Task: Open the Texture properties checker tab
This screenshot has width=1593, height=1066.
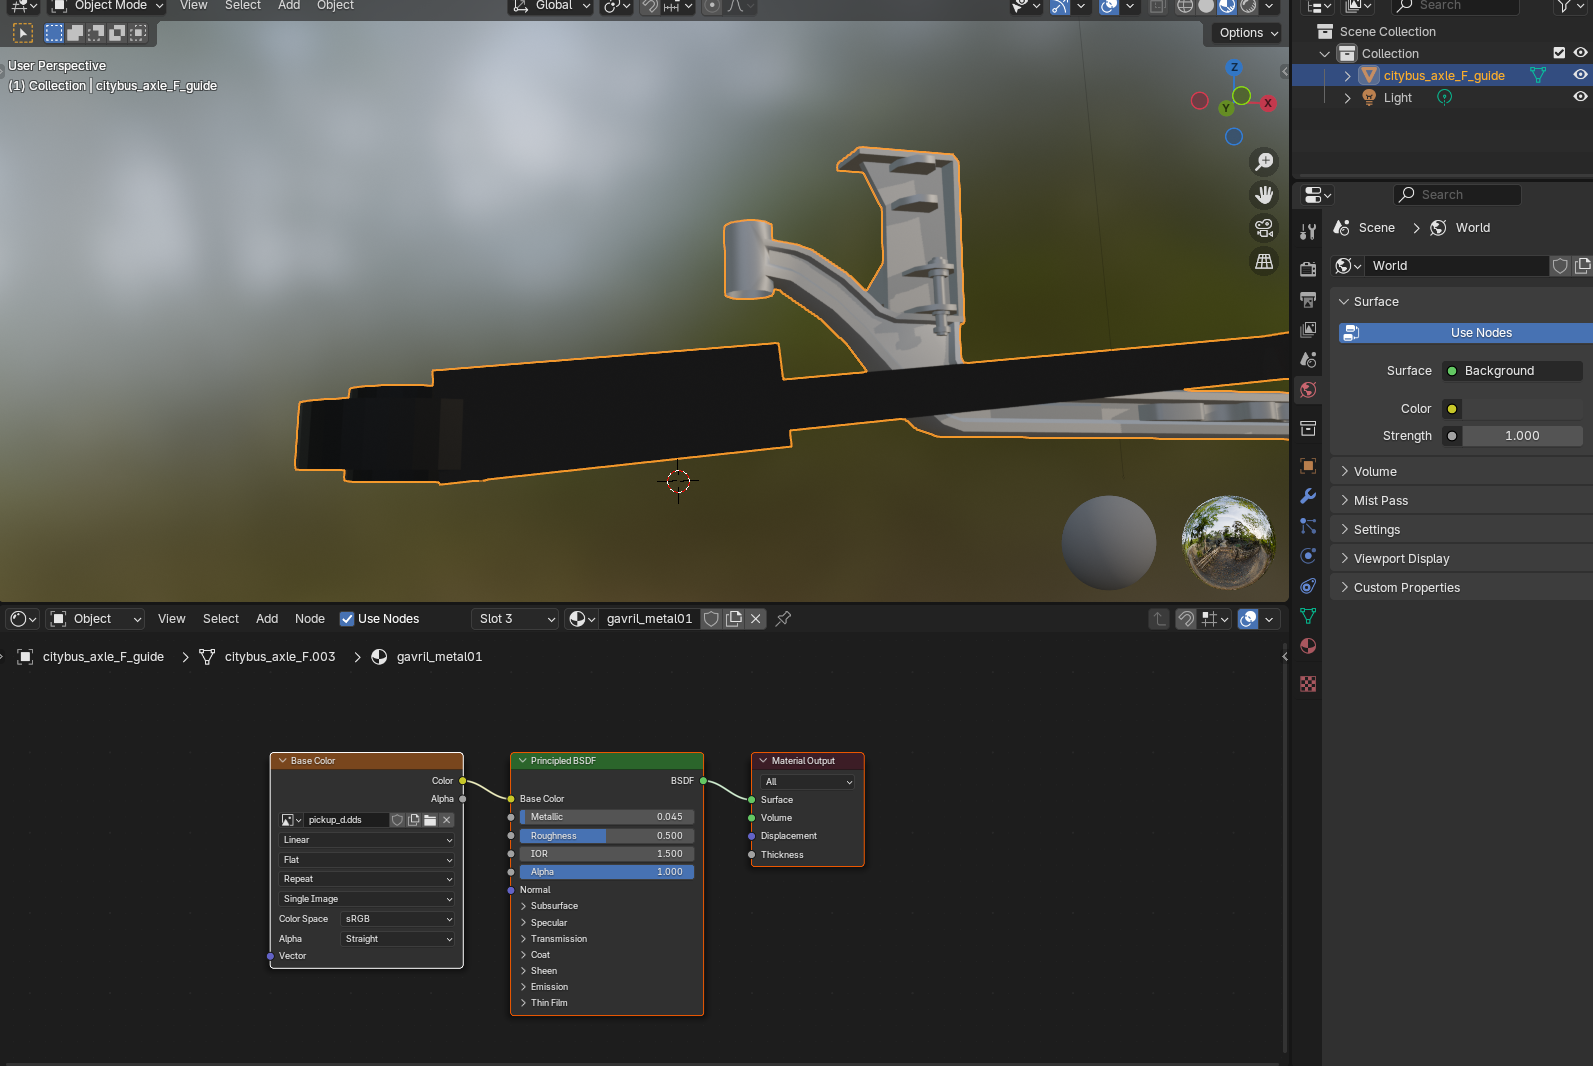Action: 1308,684
